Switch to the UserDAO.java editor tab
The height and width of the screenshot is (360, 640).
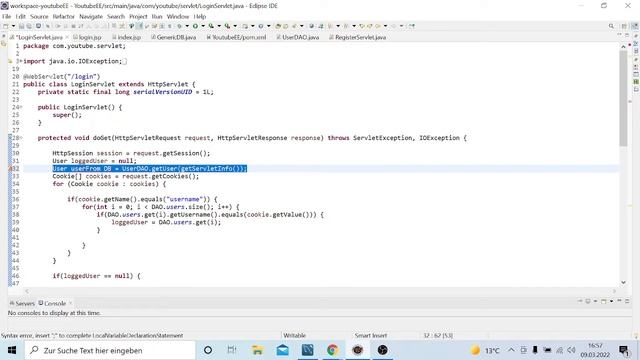pos(298,37)
